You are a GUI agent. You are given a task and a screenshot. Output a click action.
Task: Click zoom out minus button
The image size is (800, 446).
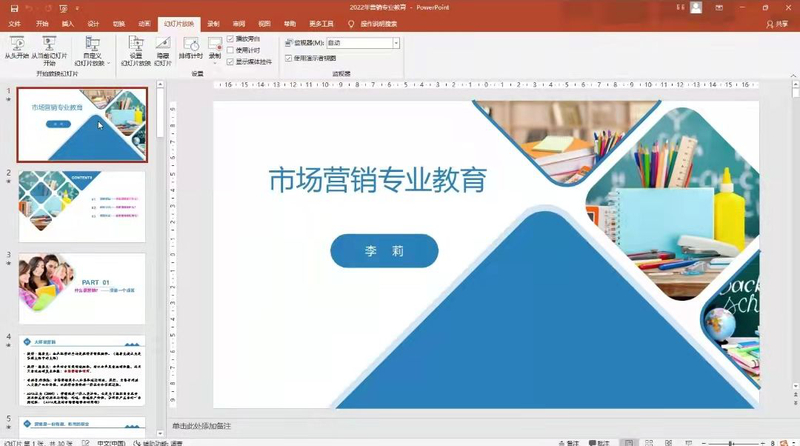[x=704, y=443]
